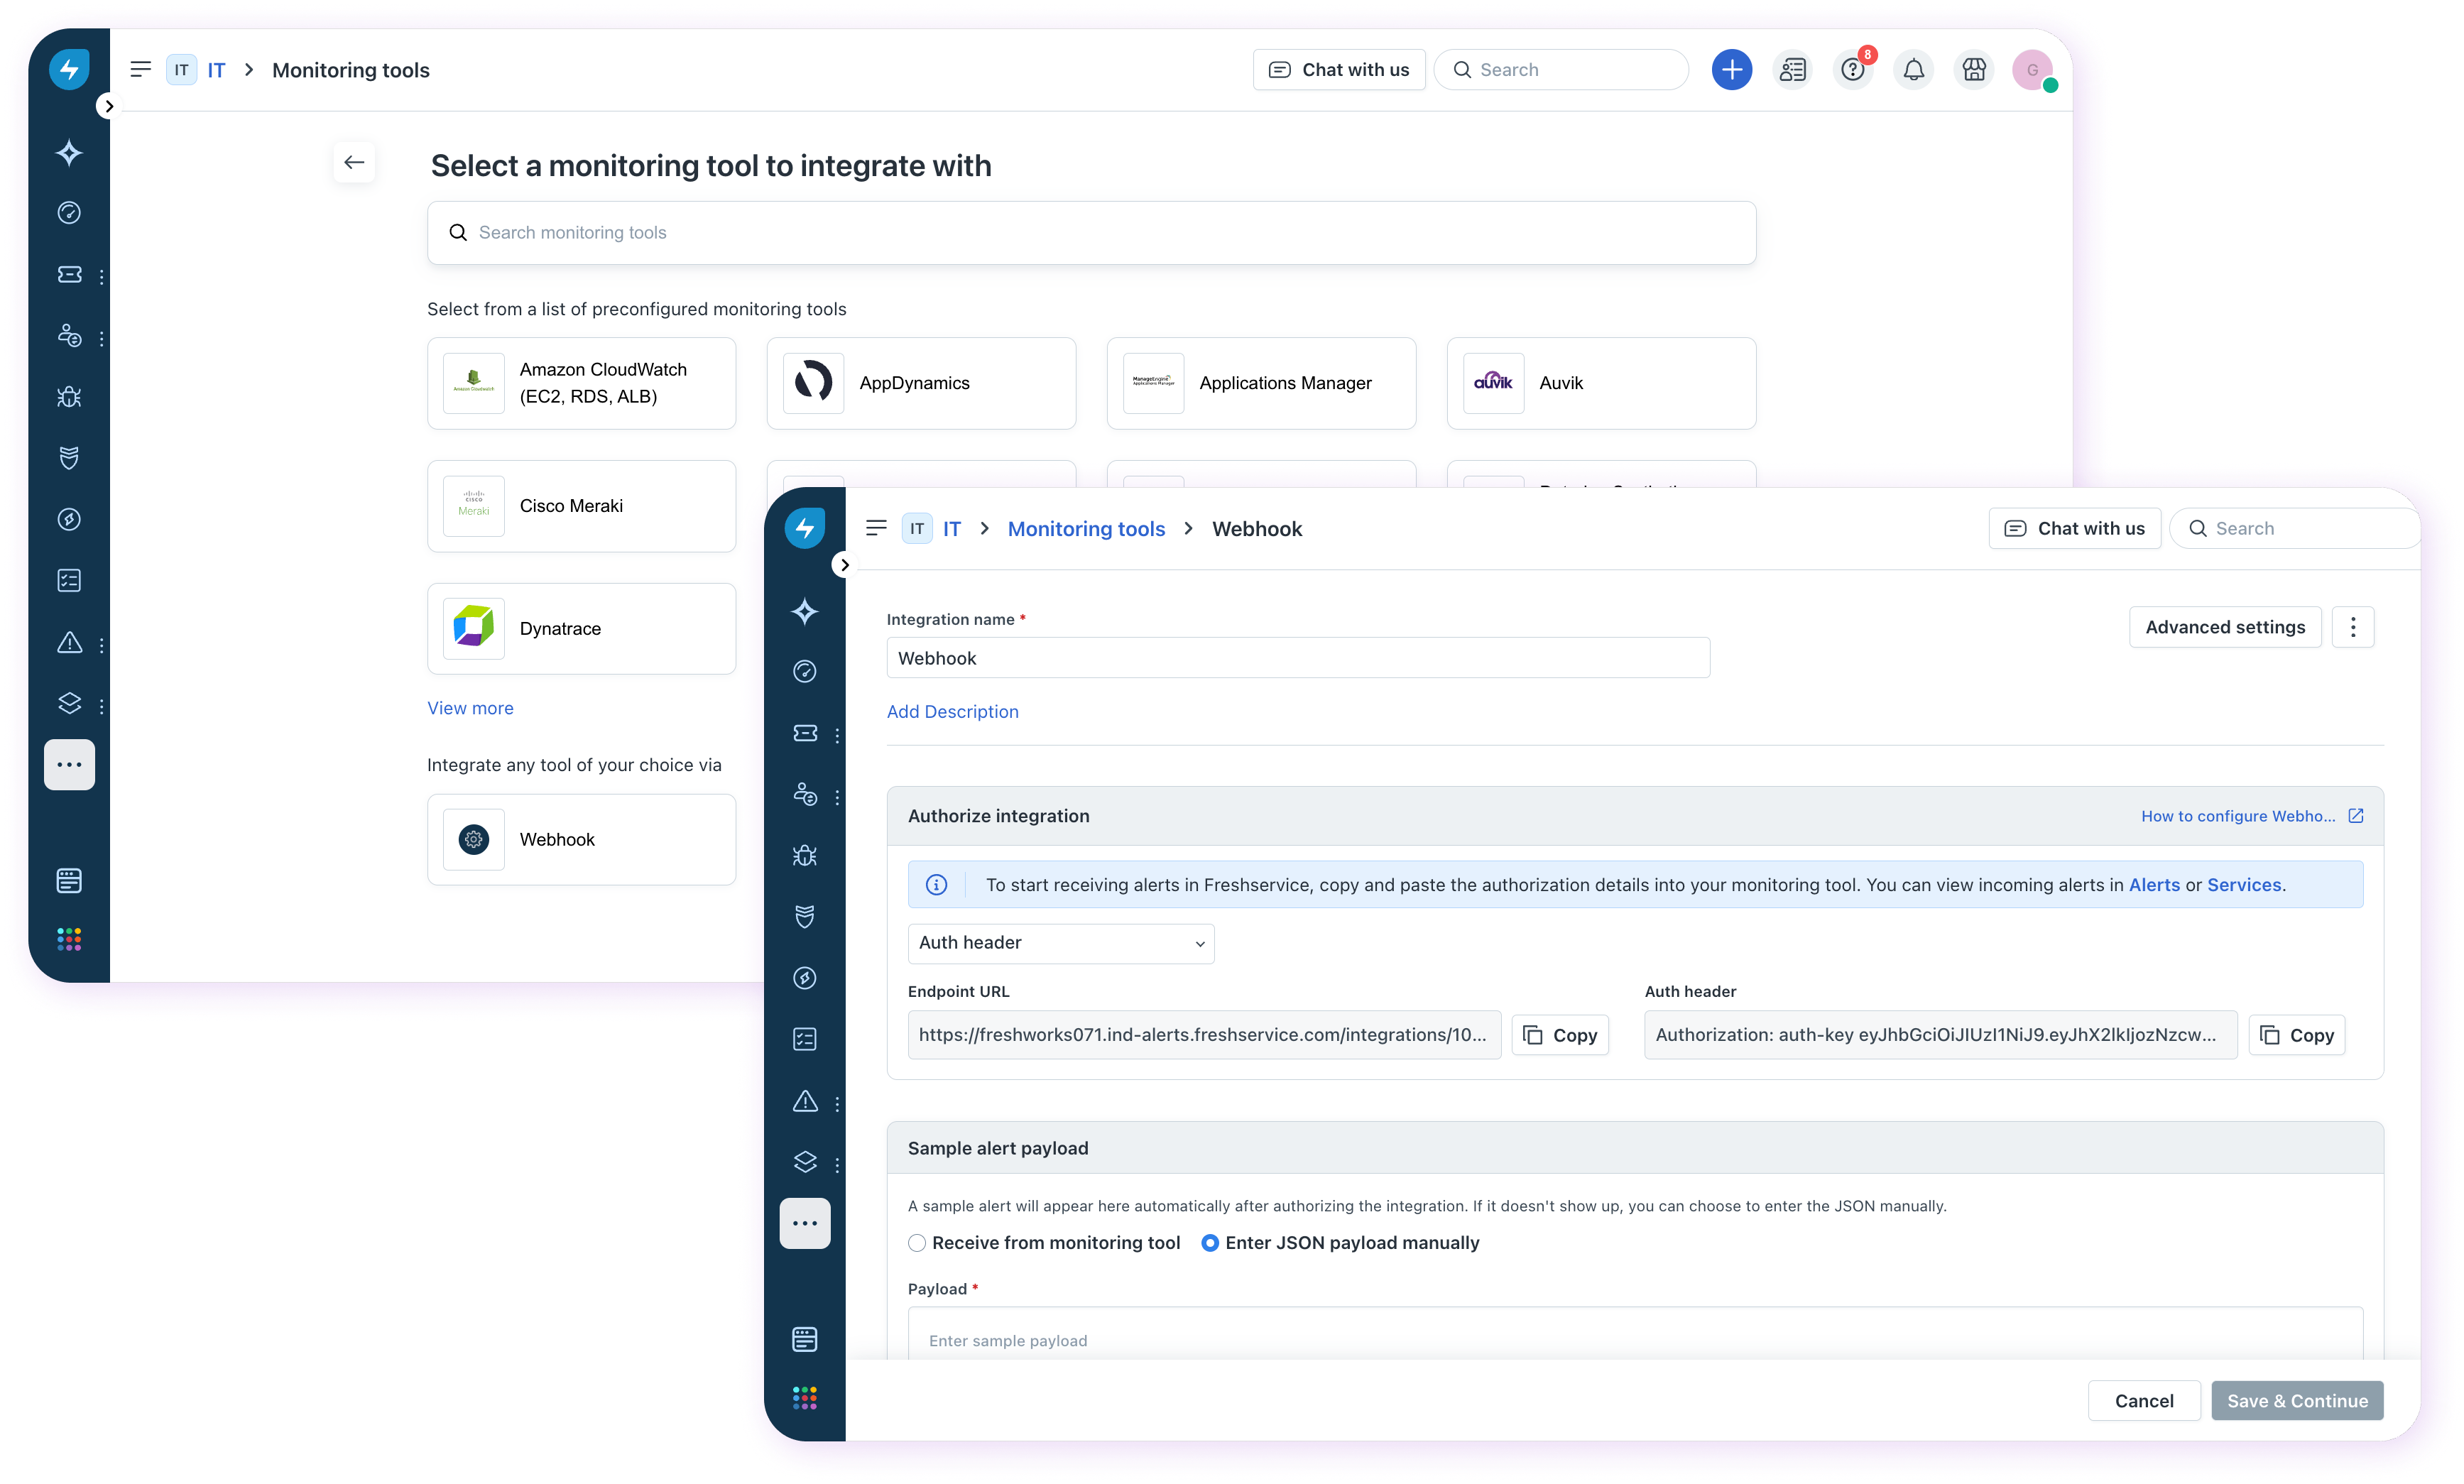Select Receive from monitoring tool radio

(x=917, y=1243)
